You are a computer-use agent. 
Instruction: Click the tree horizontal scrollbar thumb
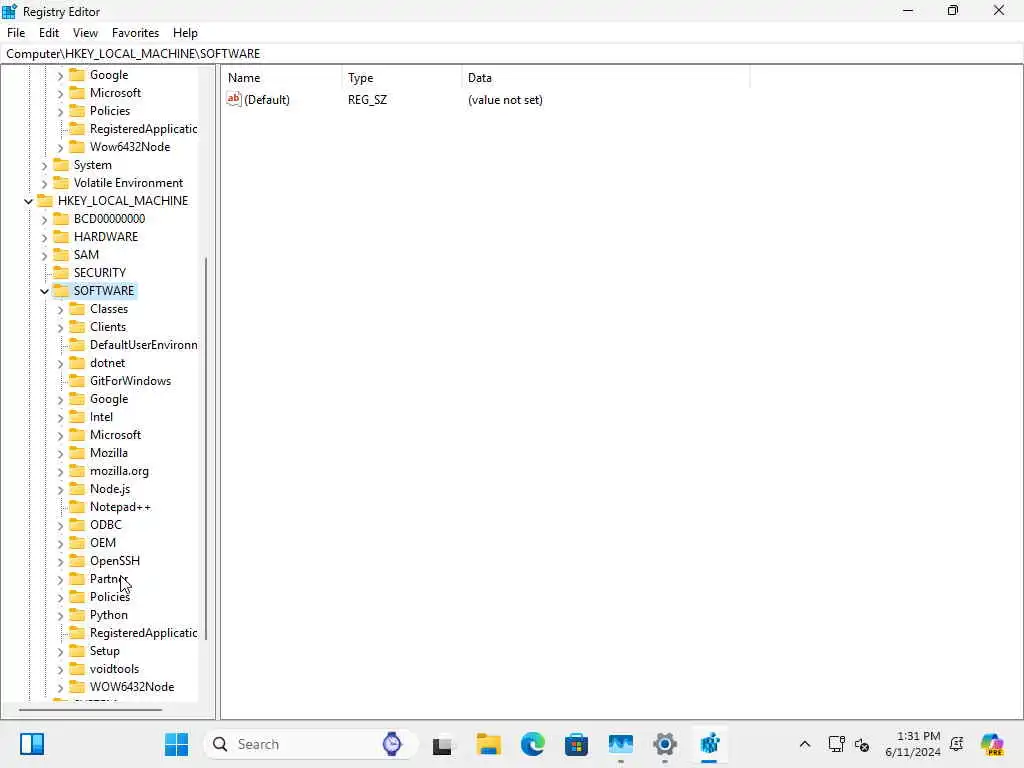(x=90, y=710)
